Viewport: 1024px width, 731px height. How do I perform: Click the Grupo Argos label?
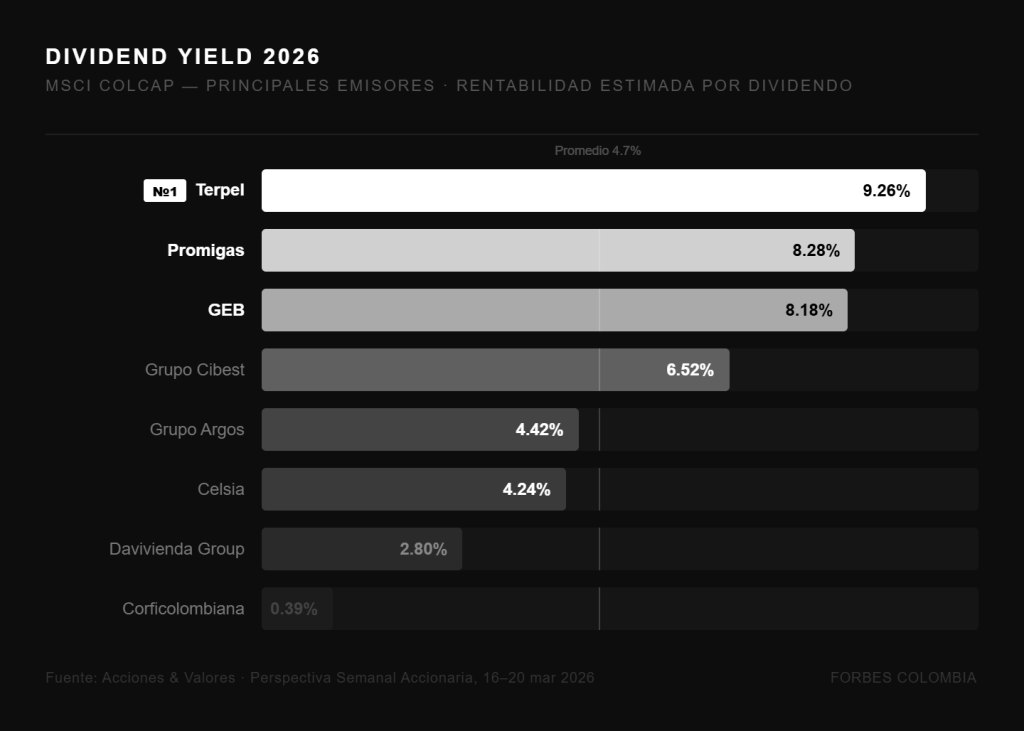click(197, 430)
